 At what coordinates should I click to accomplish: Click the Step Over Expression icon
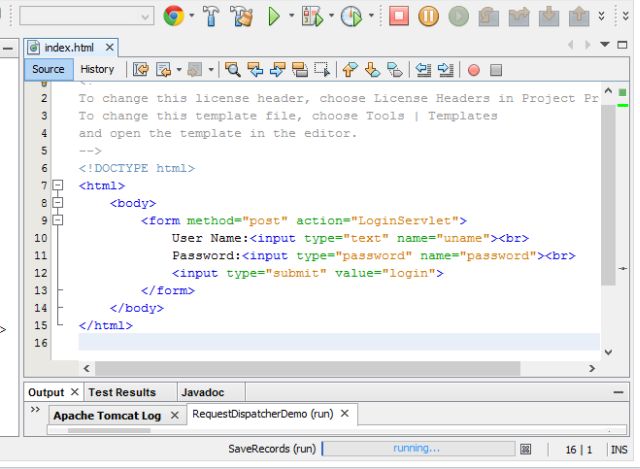[519, 17]
